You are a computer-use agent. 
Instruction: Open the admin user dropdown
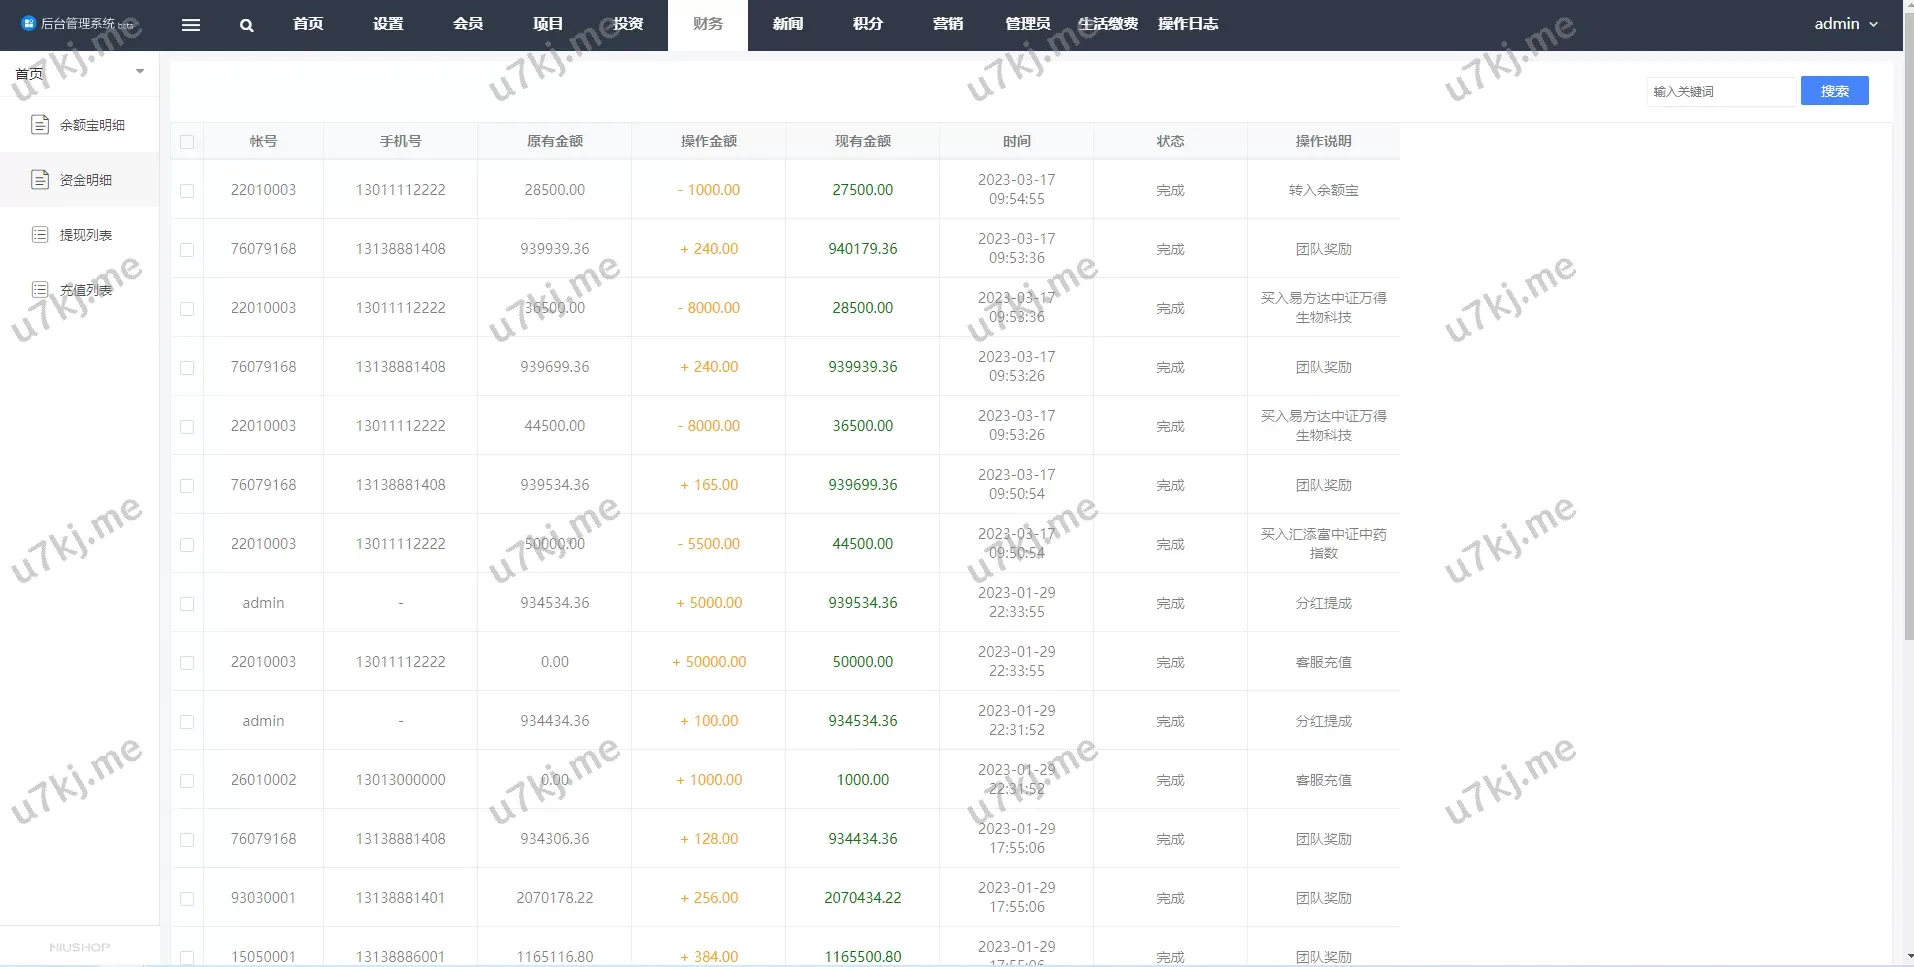point(1845,24)
